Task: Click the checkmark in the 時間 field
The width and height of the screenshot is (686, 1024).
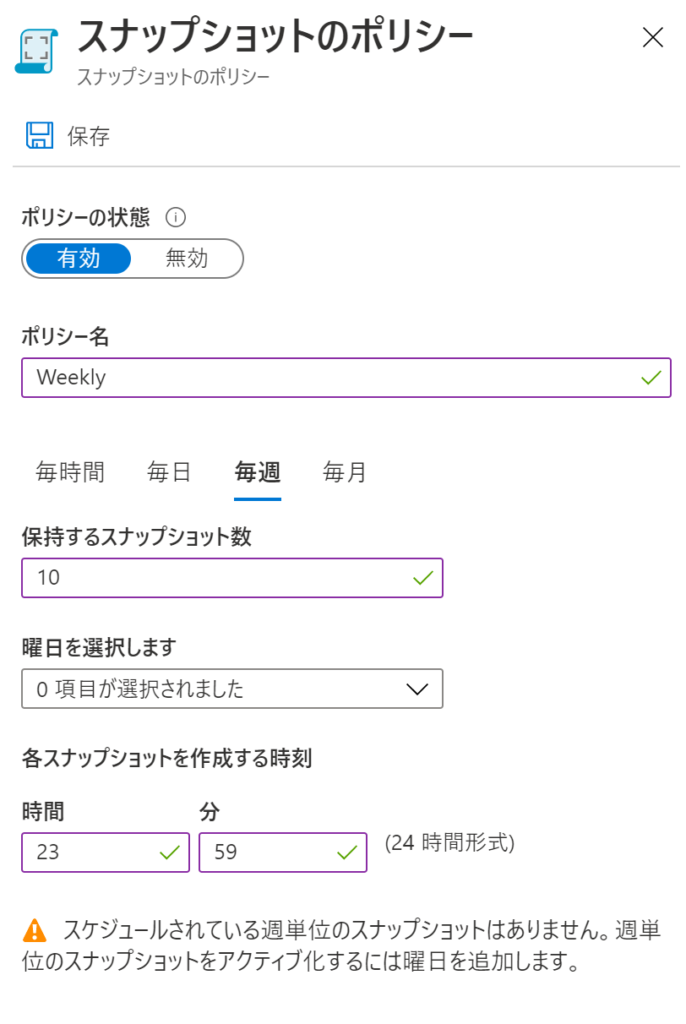Action: point(169,852)
